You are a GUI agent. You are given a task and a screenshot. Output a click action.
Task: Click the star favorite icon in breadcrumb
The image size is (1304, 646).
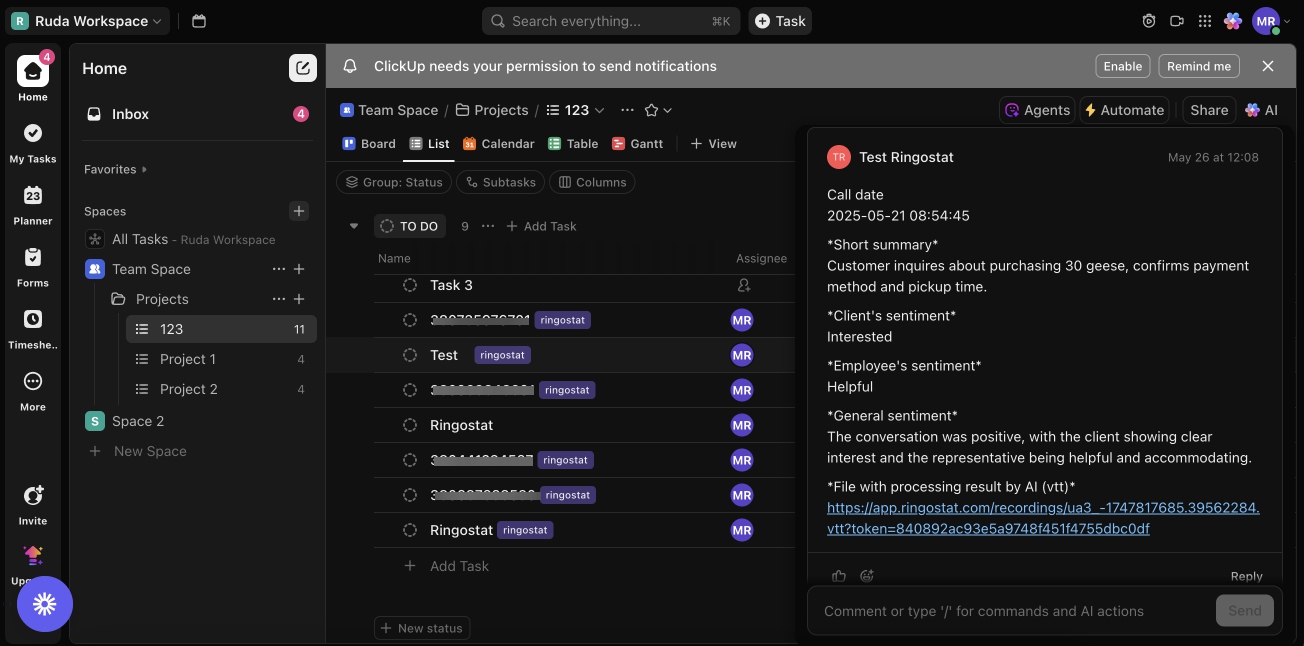(x=652, y=110)
